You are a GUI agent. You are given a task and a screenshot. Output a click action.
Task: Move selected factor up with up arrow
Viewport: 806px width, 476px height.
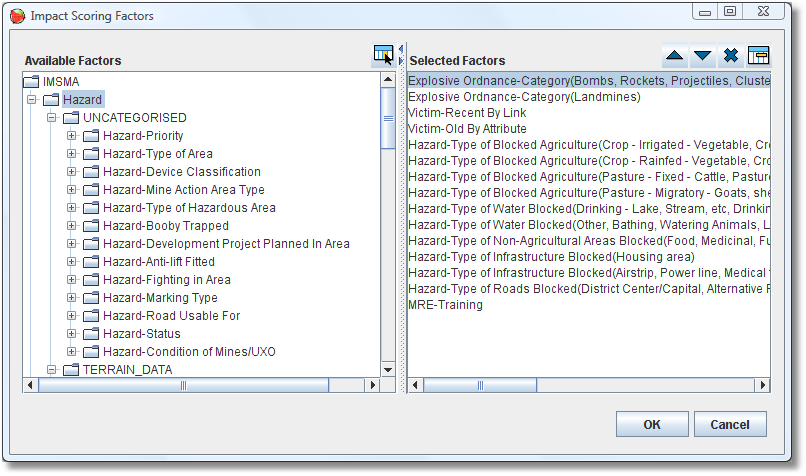[x=675, y=56]
